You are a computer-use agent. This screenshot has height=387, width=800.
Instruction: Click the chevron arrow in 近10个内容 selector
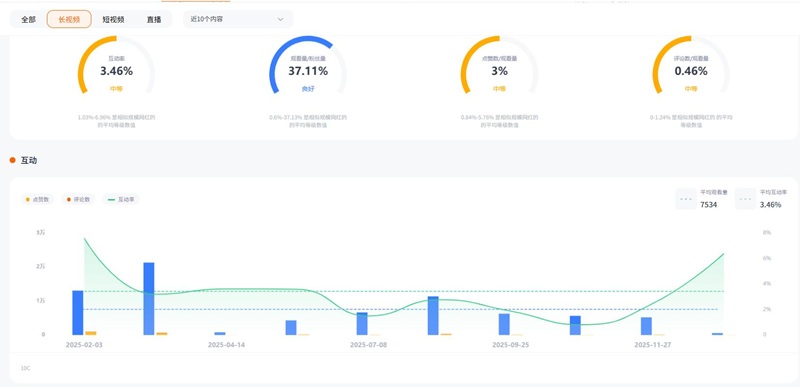[280, 19]
